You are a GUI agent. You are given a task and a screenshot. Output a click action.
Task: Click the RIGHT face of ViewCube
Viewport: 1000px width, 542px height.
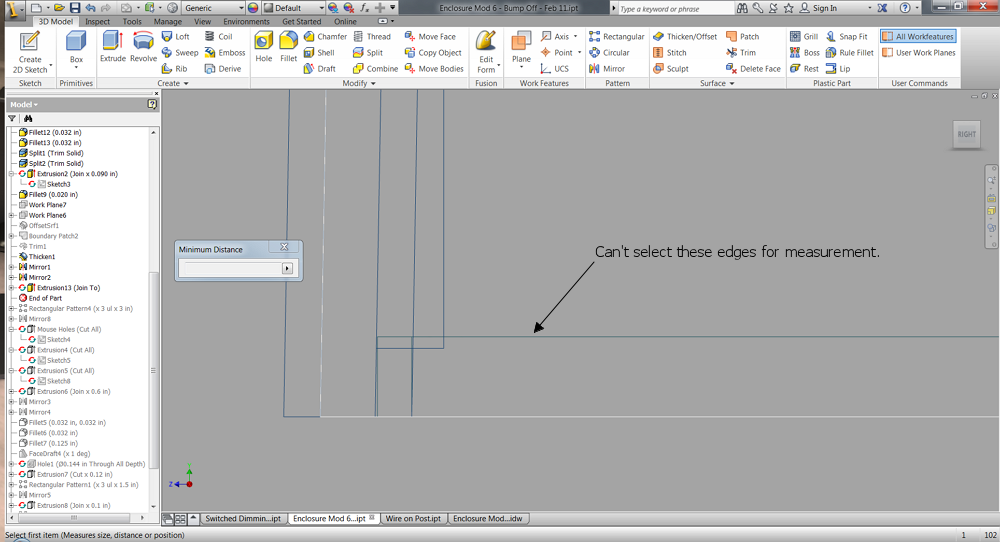pyautogui.click(x=966, y=134)
